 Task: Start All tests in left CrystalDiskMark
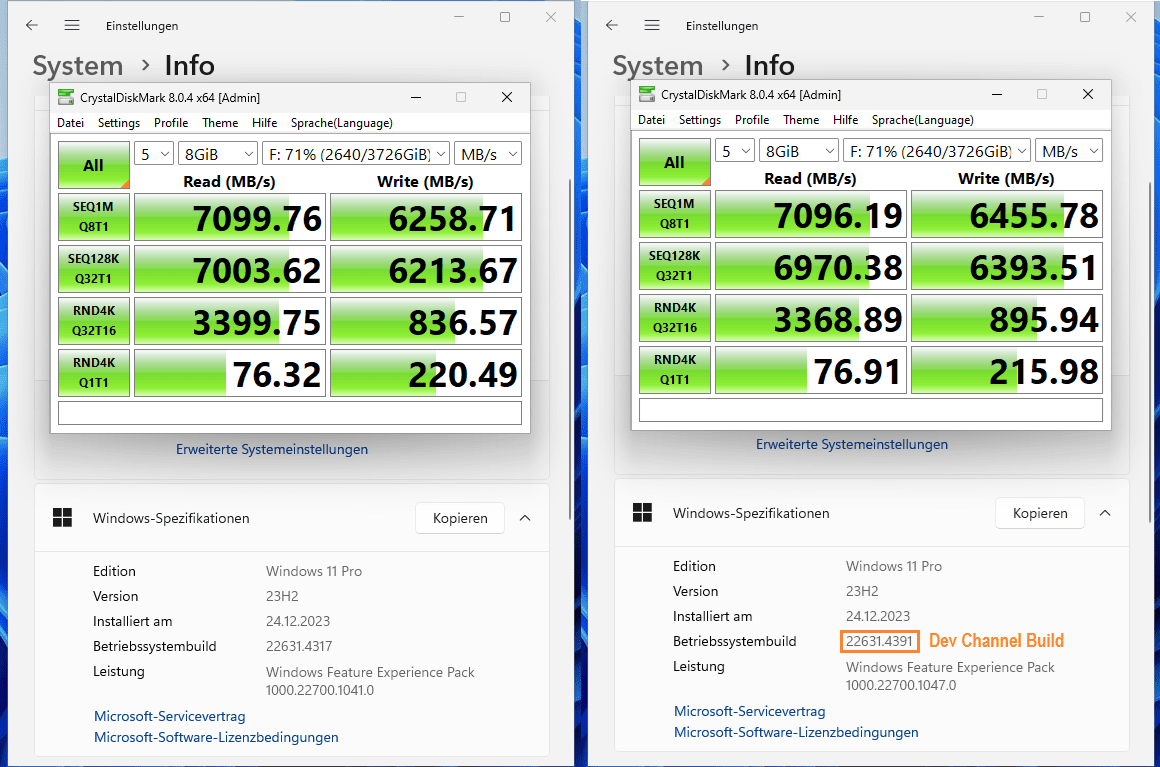[94, 165]
